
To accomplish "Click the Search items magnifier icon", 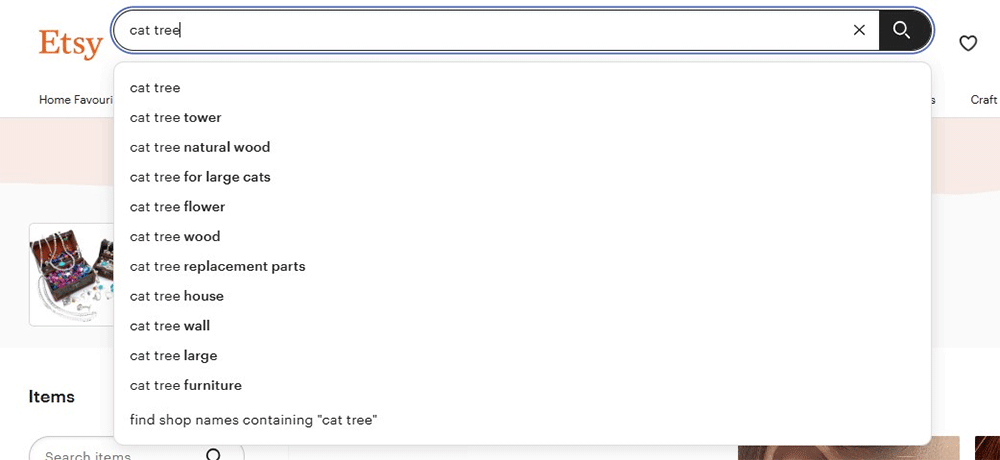I will tap(214, 455).
